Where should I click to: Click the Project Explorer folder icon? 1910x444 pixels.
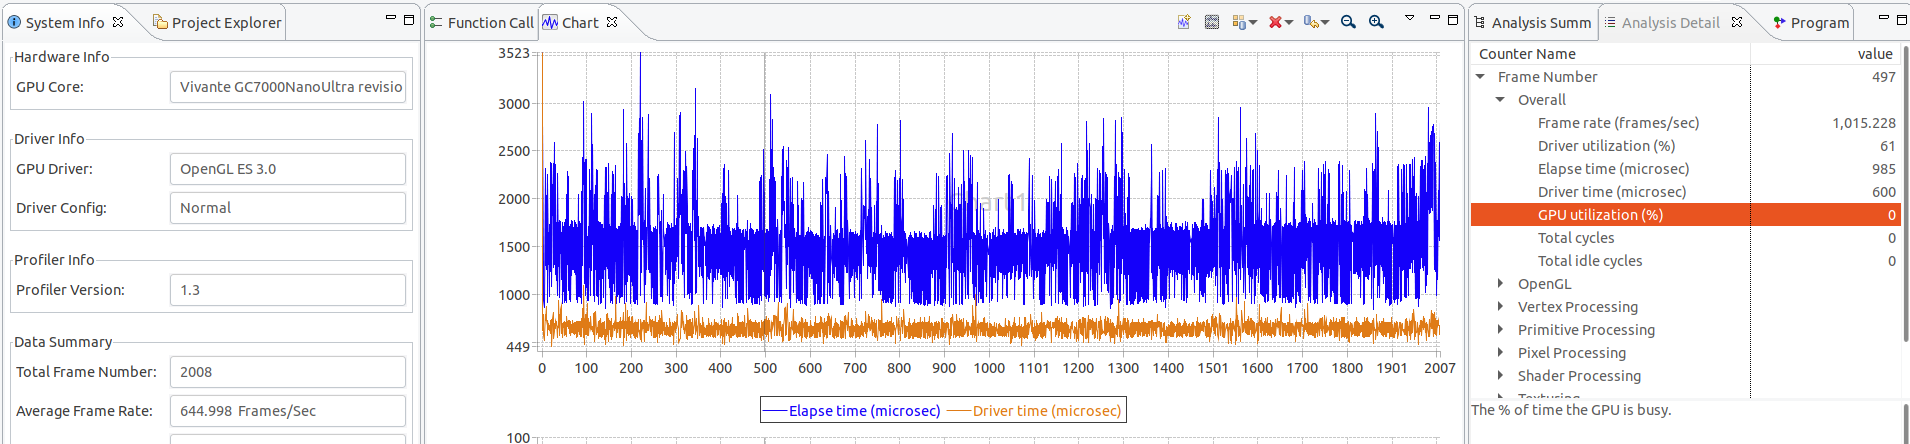pyautogui.click(x=160, y=22)
